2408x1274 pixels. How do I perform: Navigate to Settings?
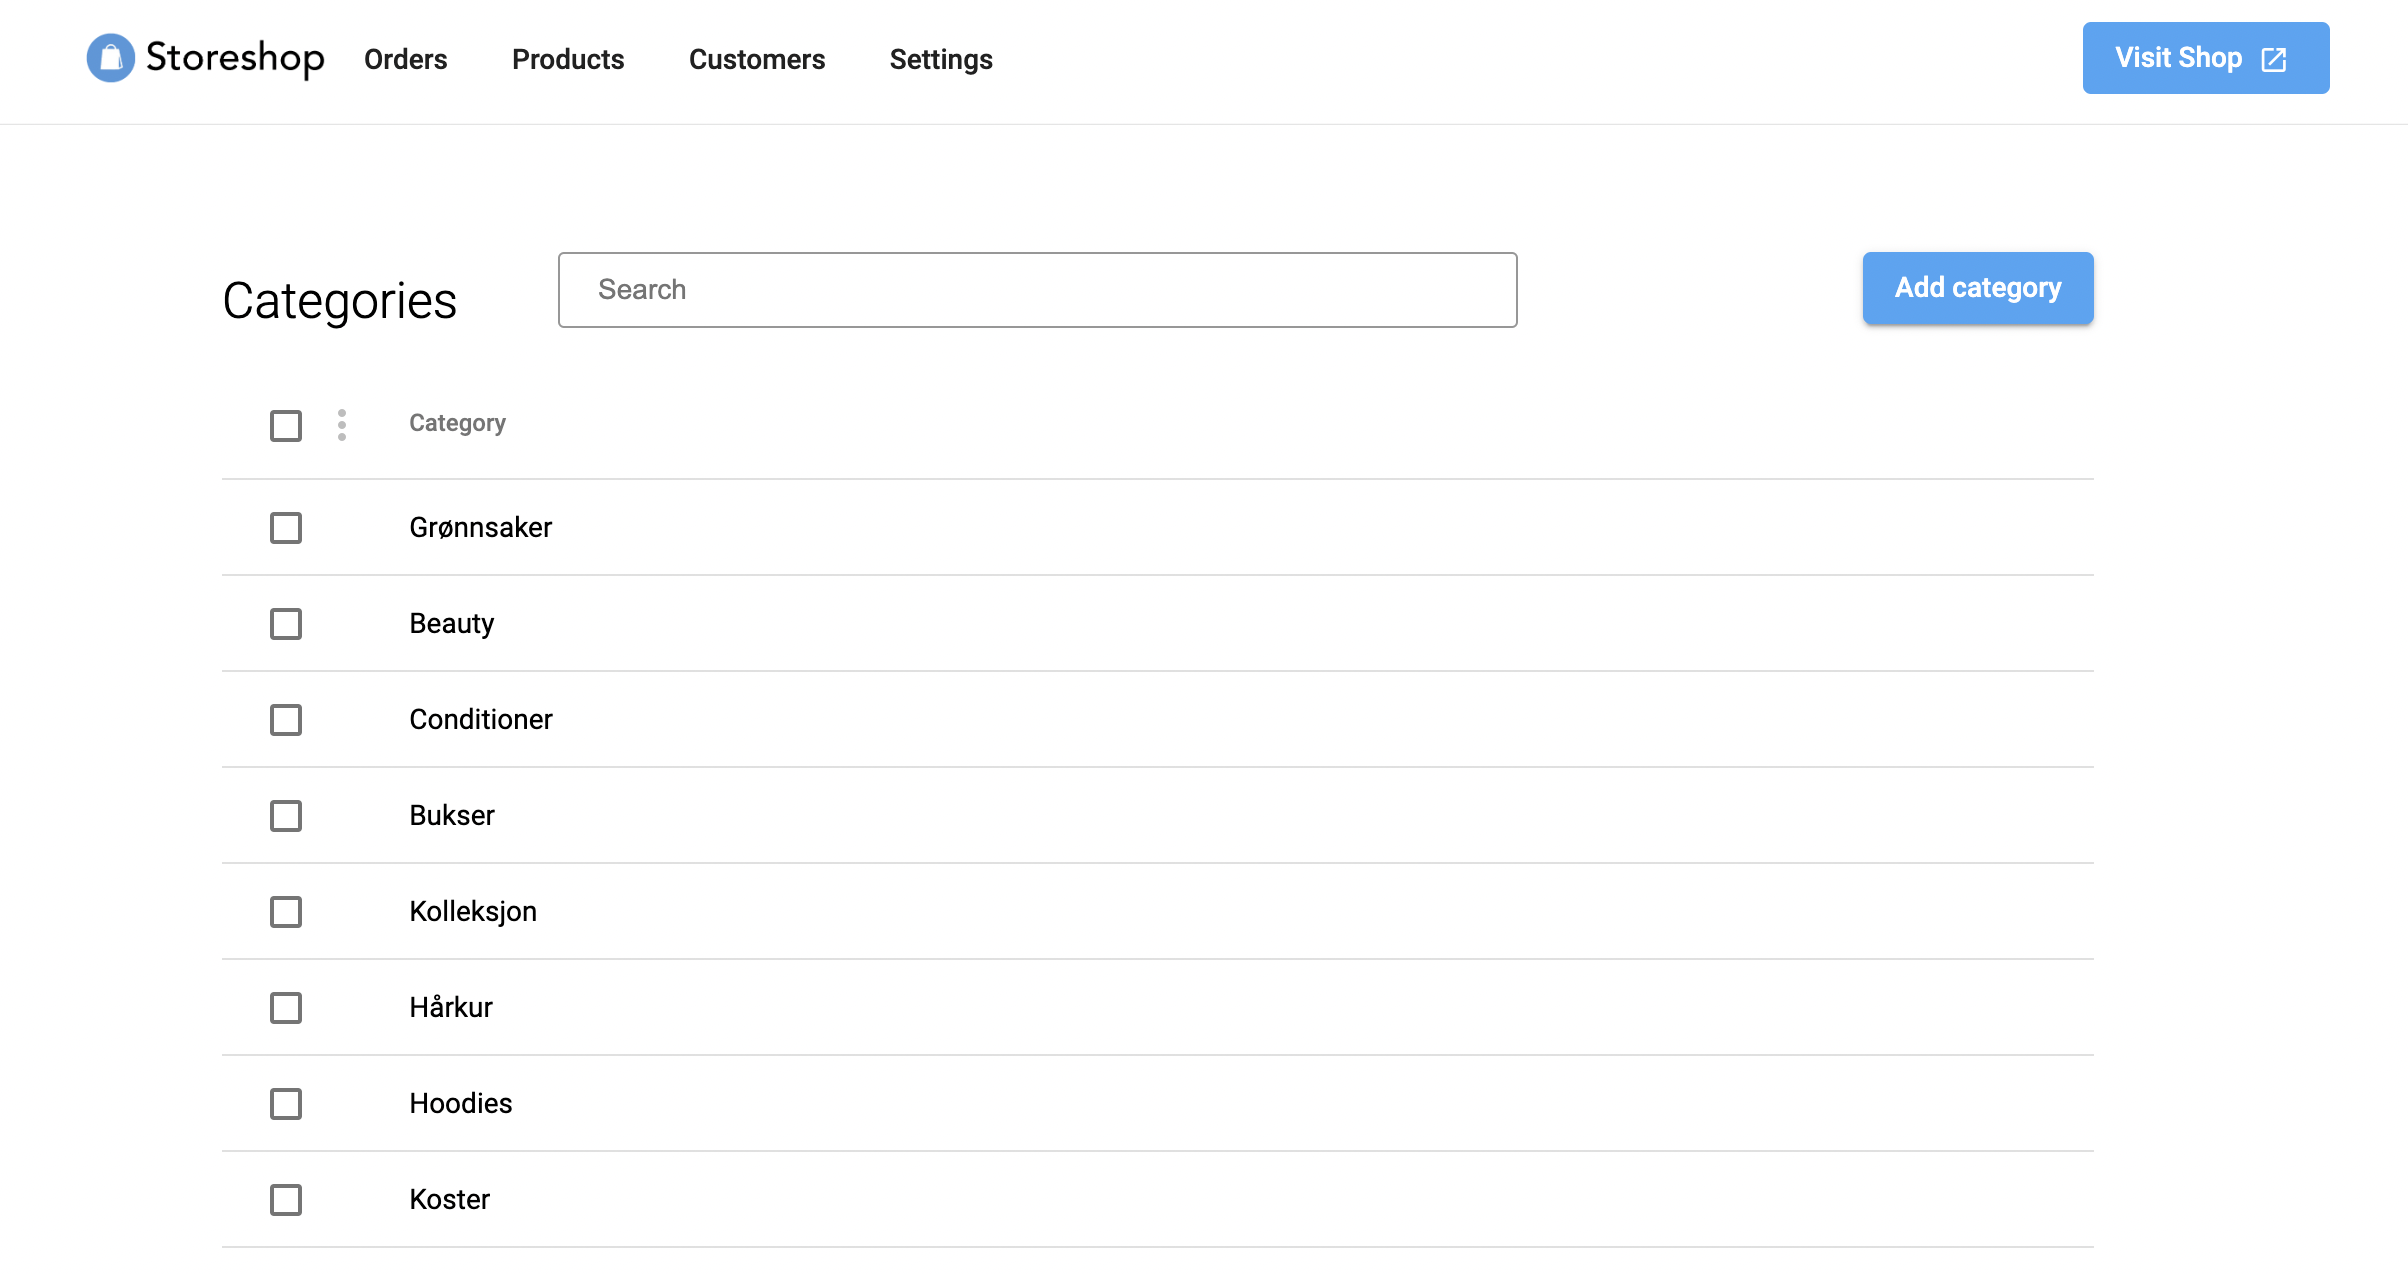(x=941, y=59)
